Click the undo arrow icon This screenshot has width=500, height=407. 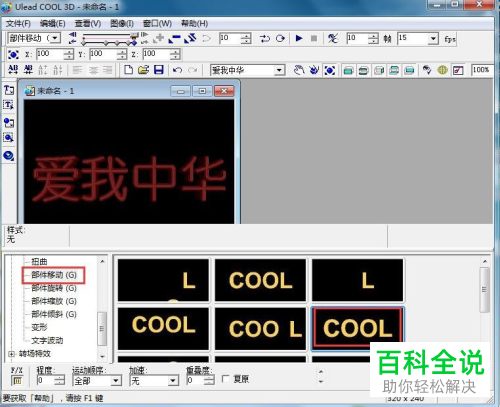click(x=177, y=70)
